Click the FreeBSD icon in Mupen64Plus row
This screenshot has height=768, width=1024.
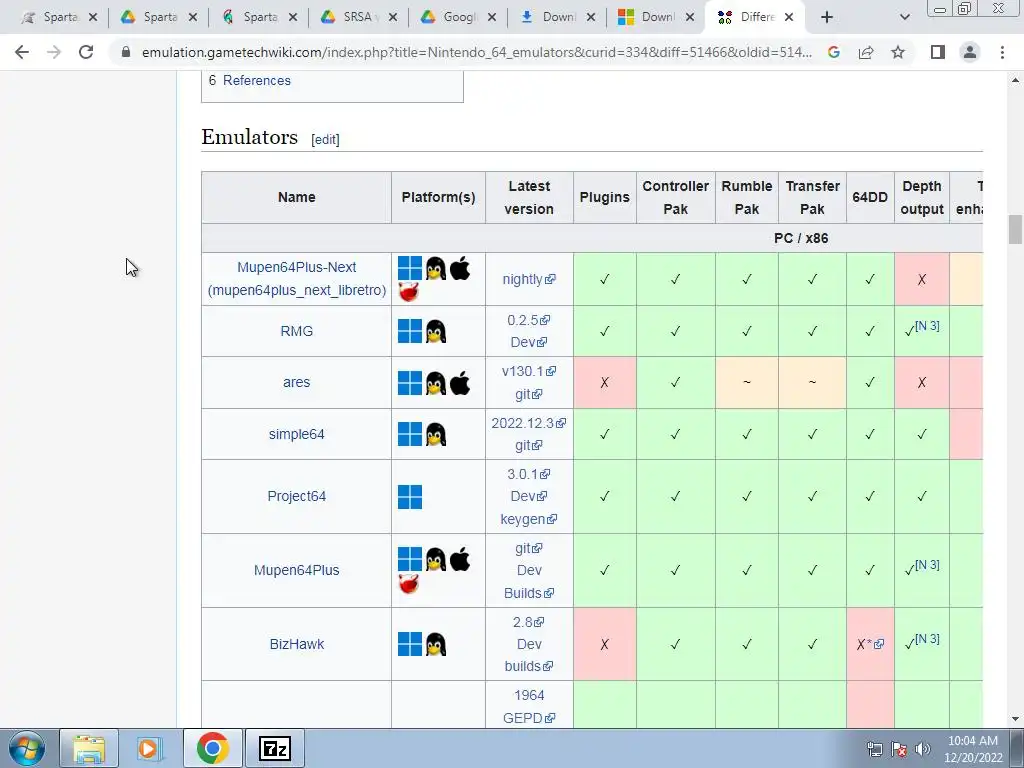click(x=409, y=584)
